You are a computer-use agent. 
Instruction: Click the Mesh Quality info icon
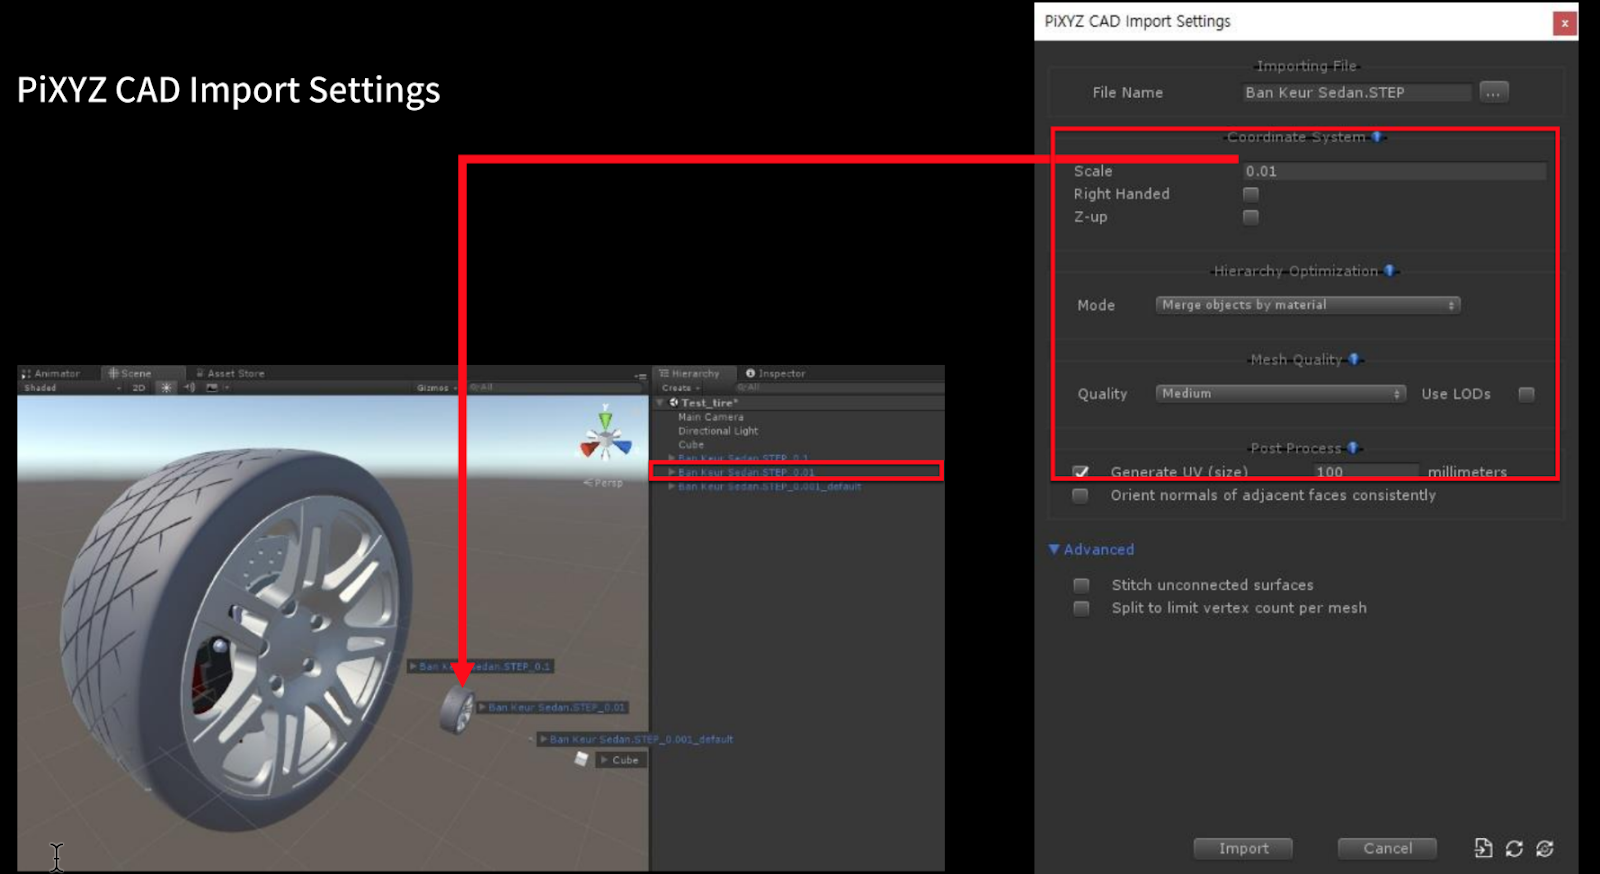pyautogui.click(x=1354, y=360)
